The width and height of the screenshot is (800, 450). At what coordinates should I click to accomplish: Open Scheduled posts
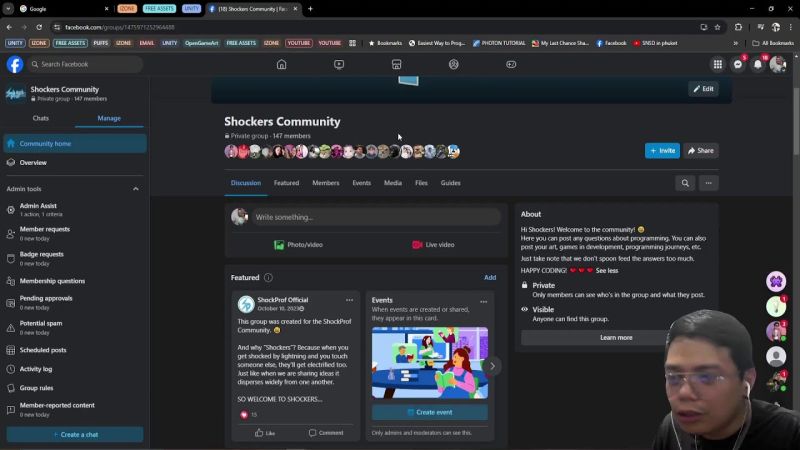(75, 351)
